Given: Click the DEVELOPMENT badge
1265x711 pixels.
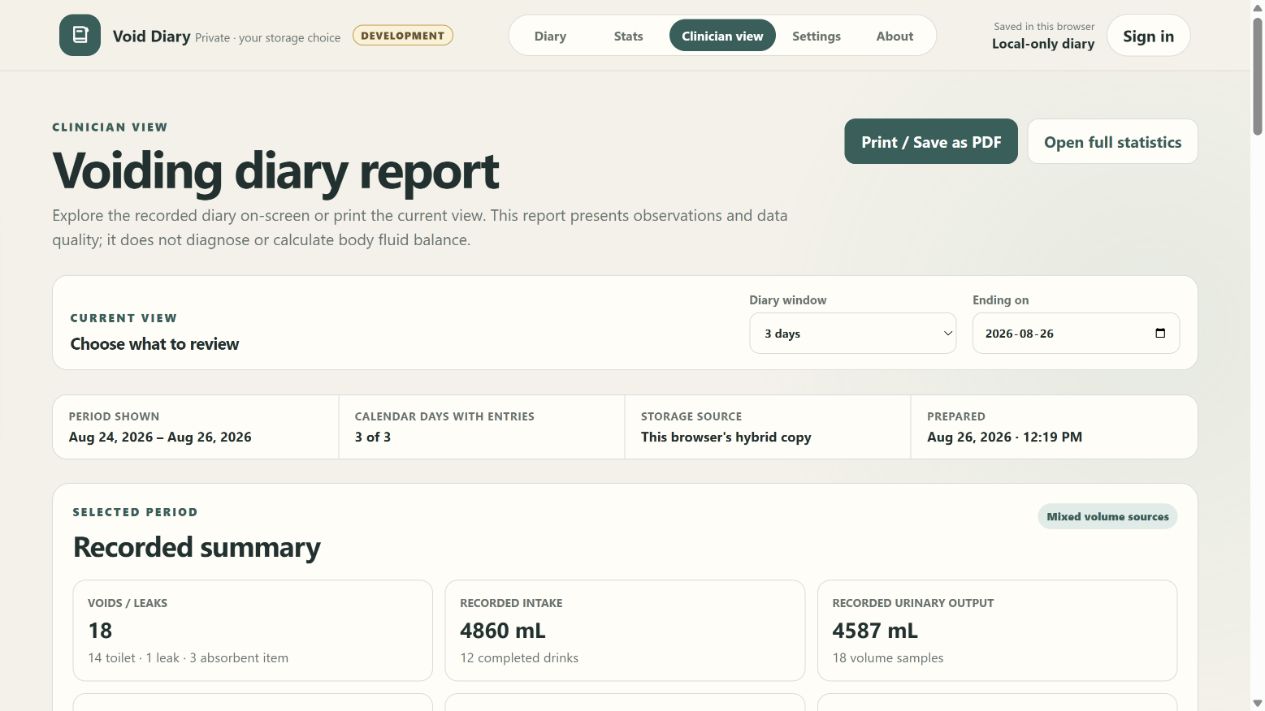Looking at the screenshot, I should [402, 36].
